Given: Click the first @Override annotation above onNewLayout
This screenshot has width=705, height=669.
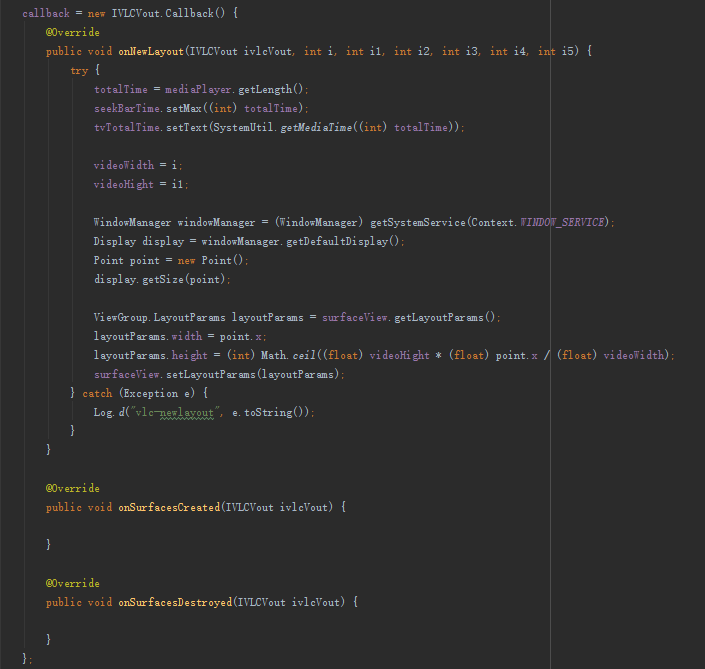Looking at the screenshot, I should tap(72, 32).
